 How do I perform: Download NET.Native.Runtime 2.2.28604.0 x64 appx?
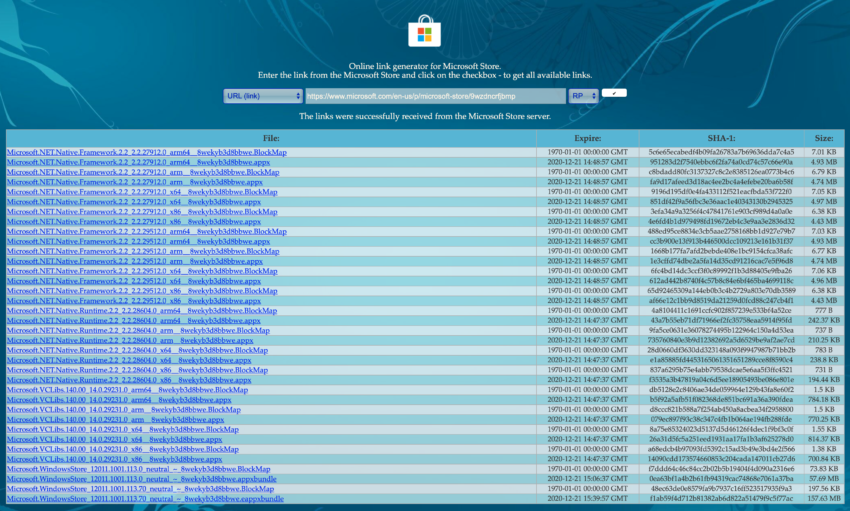[x=129, y=360]
